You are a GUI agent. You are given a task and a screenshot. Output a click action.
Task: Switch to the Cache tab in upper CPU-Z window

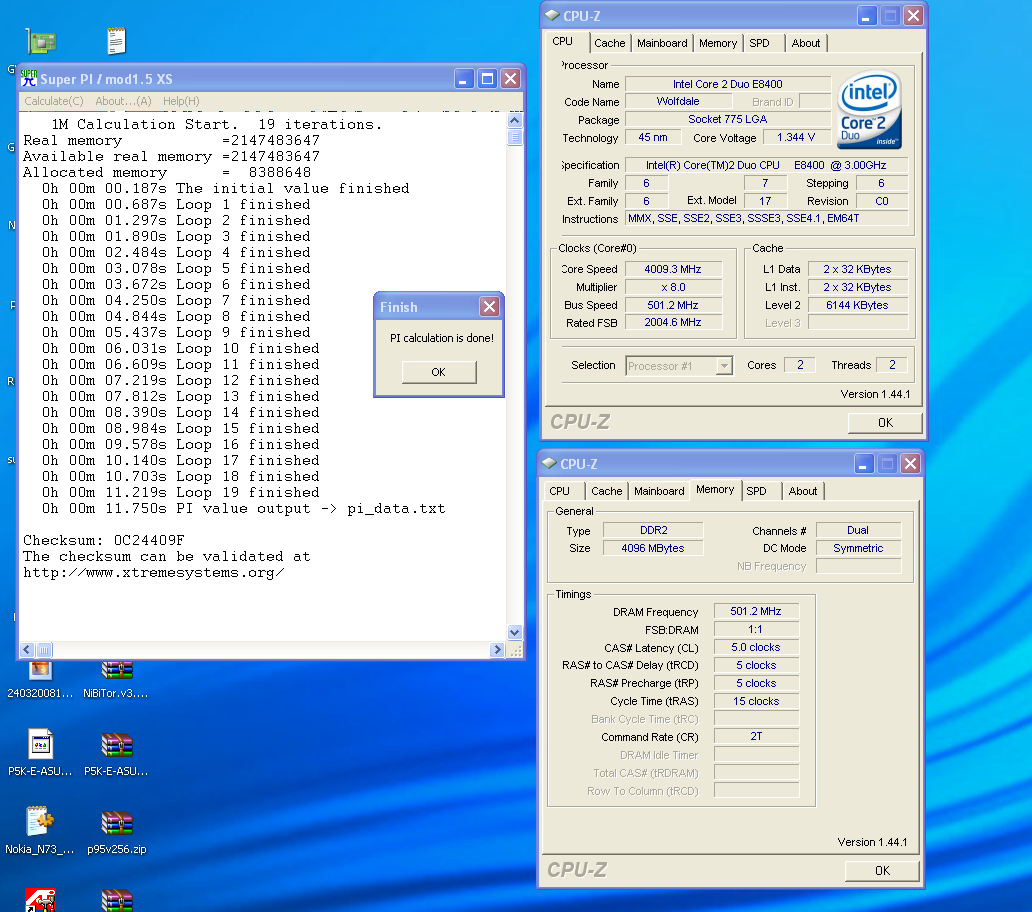click(609, 43)
